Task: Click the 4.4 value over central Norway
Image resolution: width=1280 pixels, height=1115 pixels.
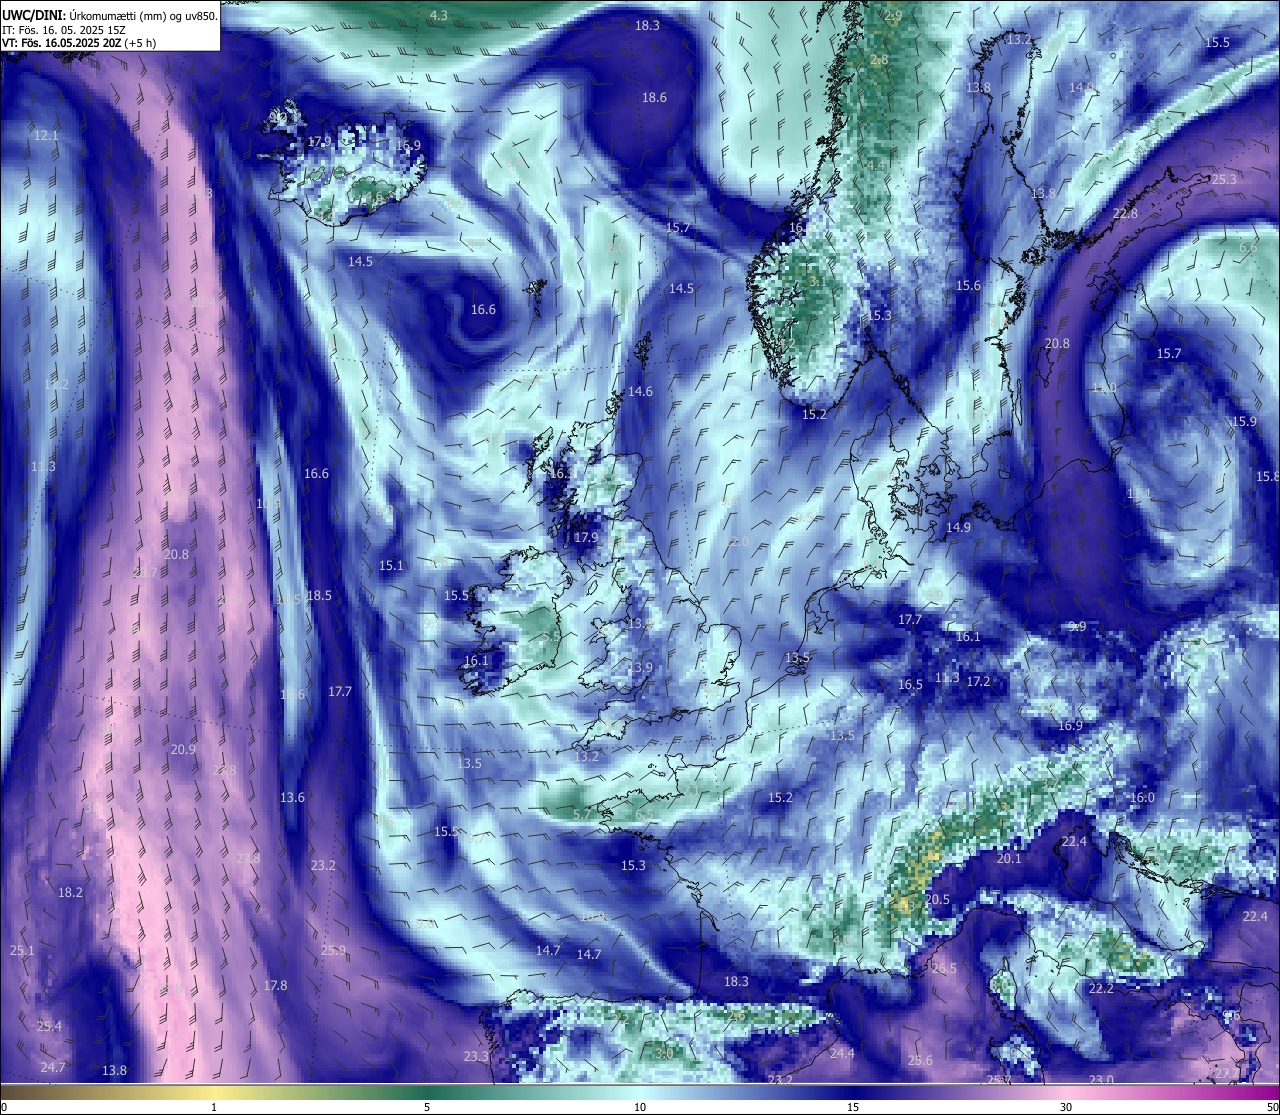Action: pos(876,164)
